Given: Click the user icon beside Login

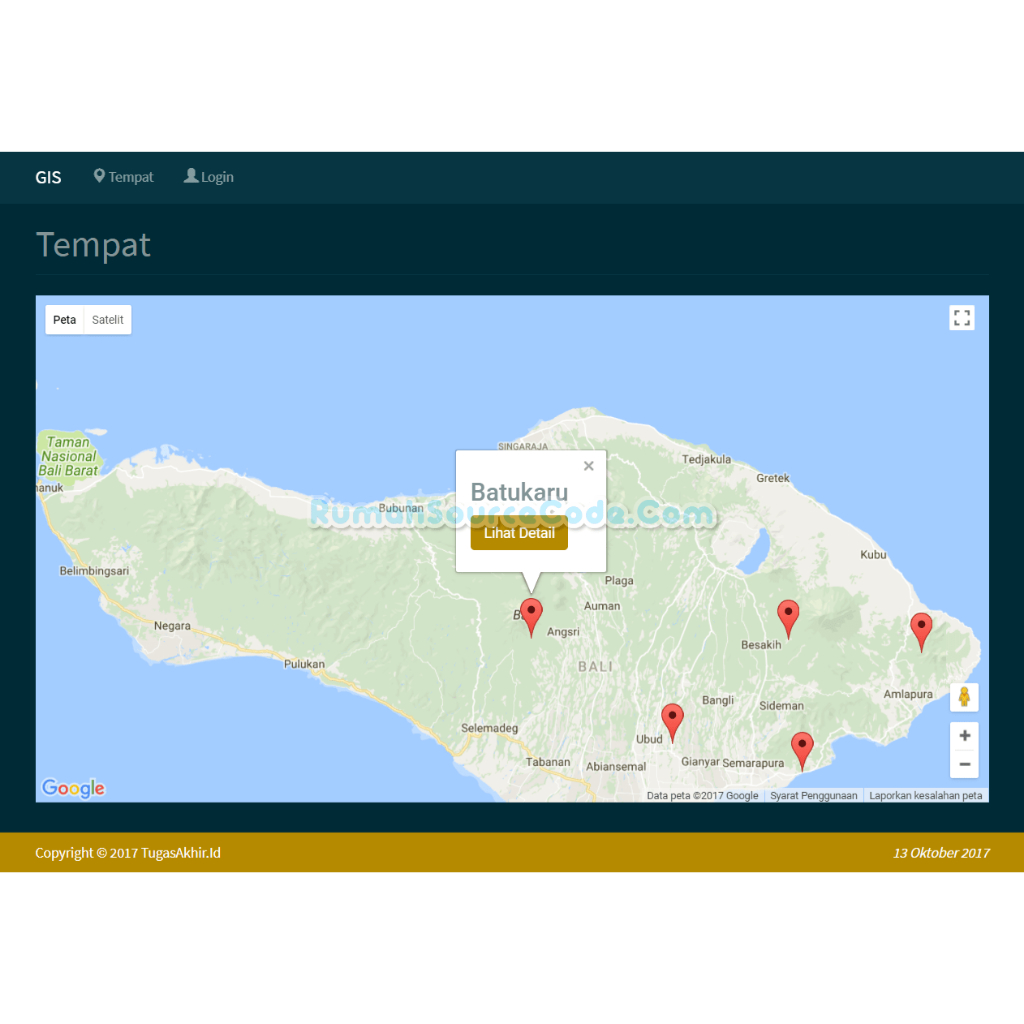Looking at the screenshot, I should click(191, 176).
